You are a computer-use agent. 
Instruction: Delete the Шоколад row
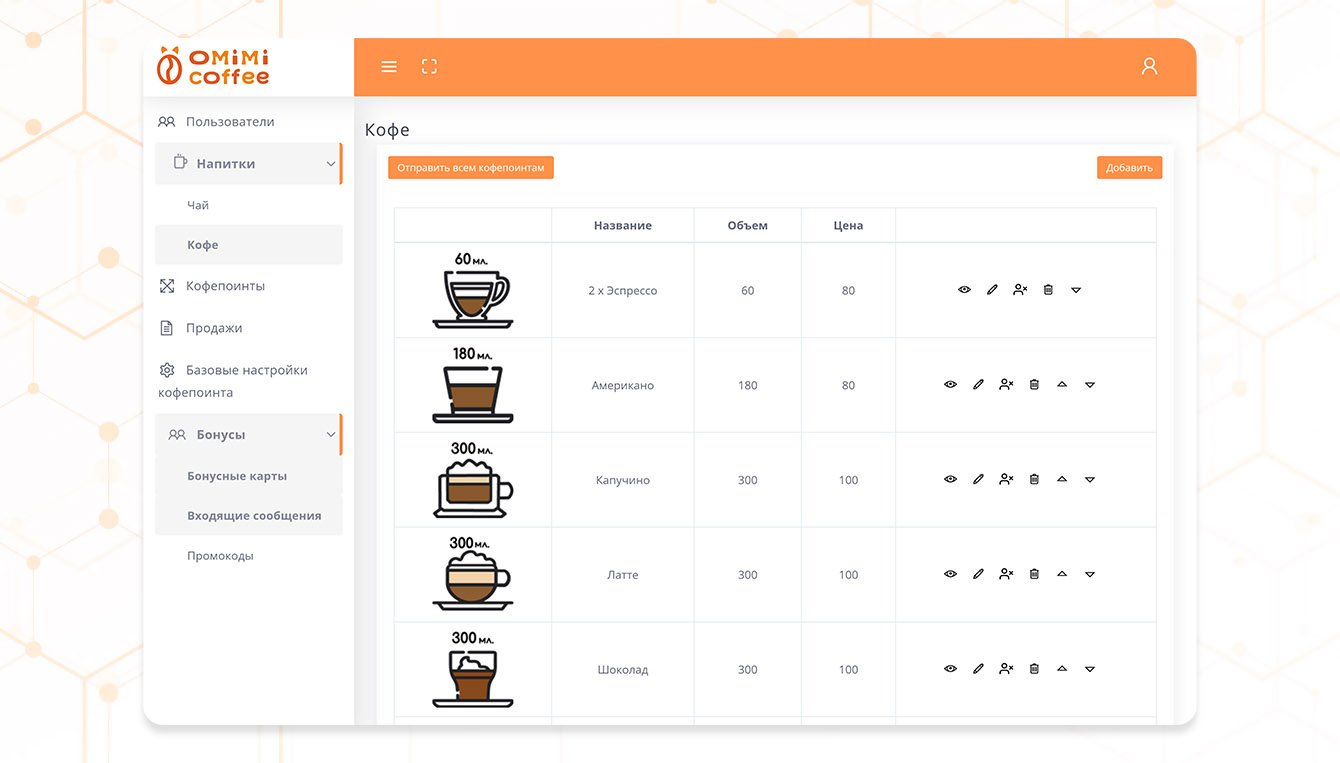click(x=1034, y=670)
